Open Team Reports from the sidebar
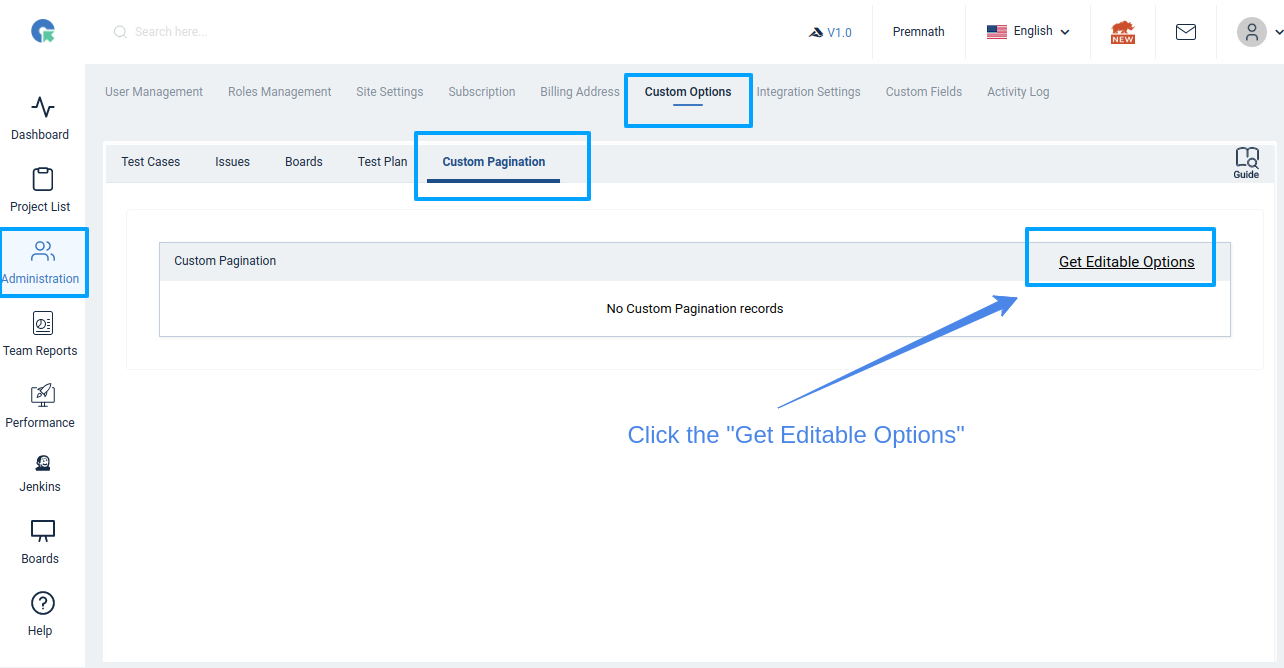This screenshot has width=1284, height=668. click(40, 334)
